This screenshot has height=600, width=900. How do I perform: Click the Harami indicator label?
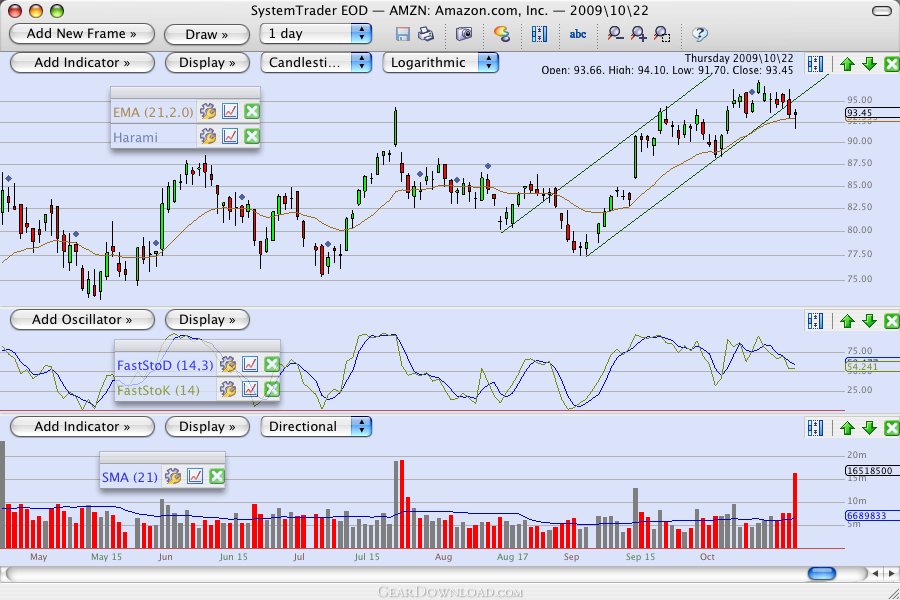135,138
